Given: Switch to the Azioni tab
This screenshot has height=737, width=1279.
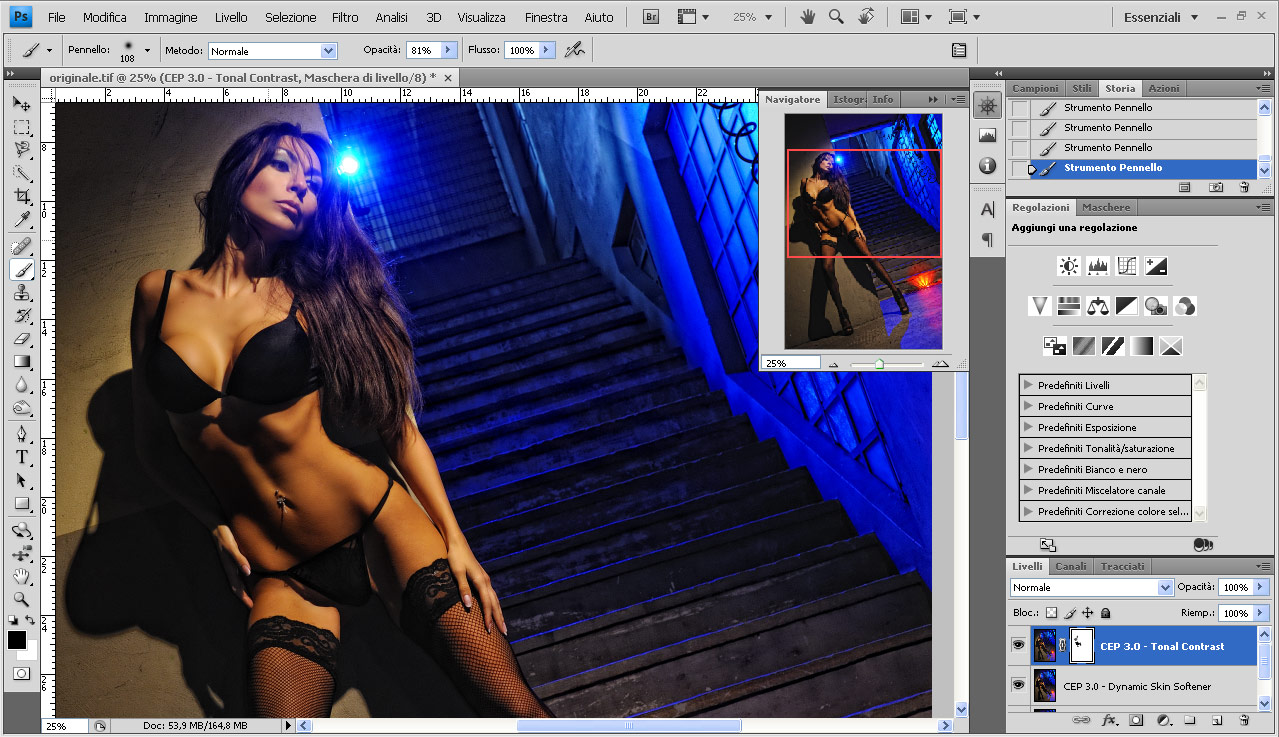Looking at the screenshot, I should 1164,88.
